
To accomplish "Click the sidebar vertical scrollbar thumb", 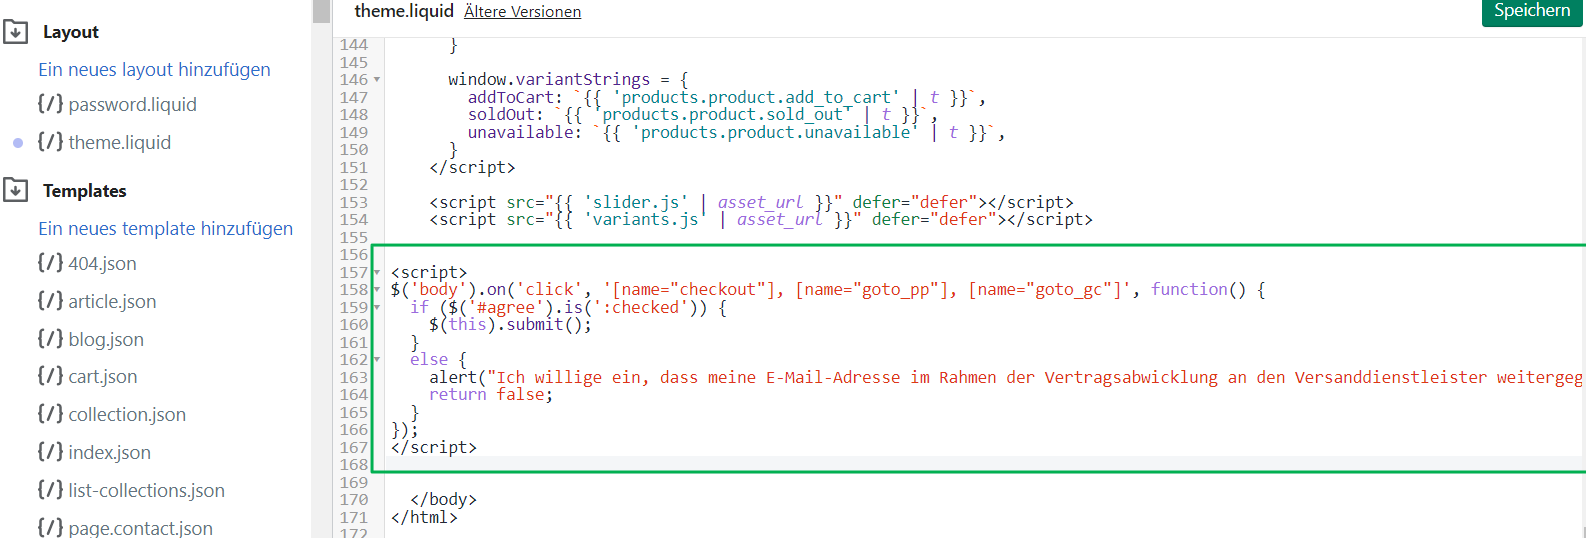I will coord(321,11).
